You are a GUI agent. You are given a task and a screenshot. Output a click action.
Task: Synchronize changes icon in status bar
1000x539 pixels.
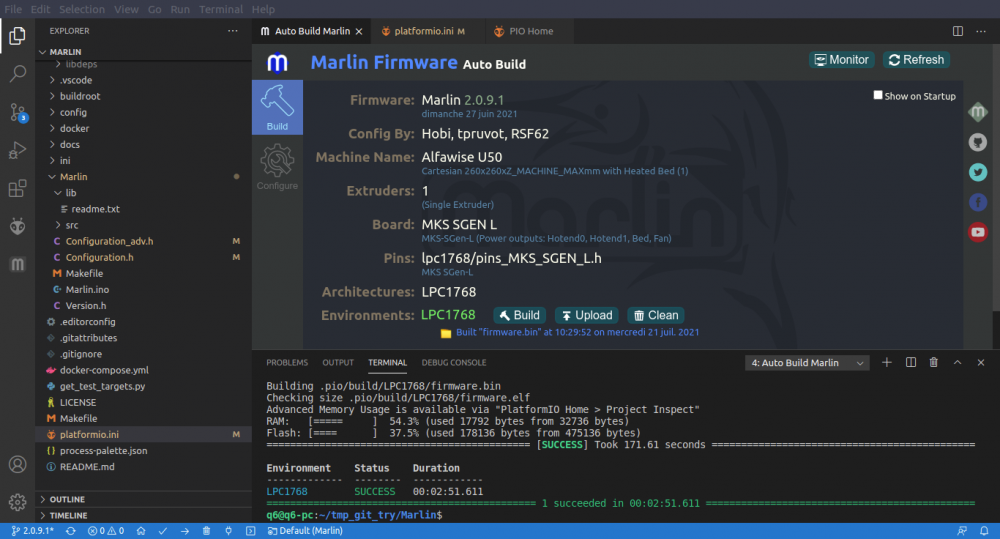click(70, 531)
